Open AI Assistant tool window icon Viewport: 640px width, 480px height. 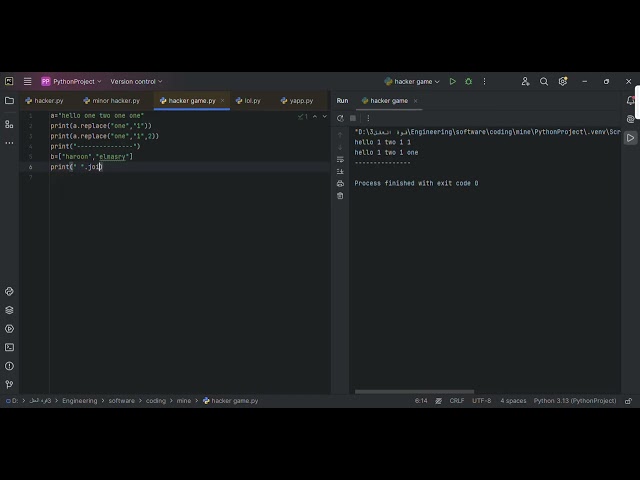(631, 119)
